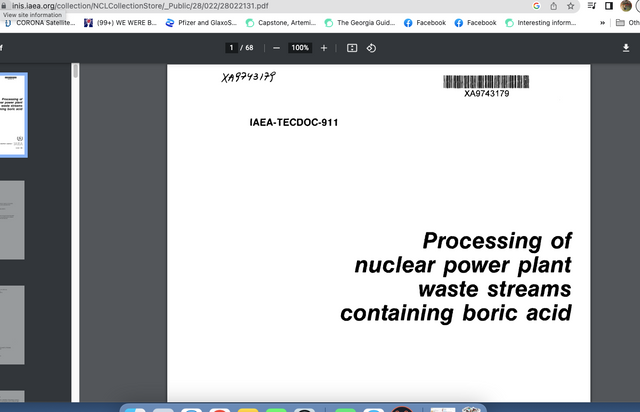Open the Pfizer and GlaxoS... bookmark
640x412 pixels.
click(201, 23)
